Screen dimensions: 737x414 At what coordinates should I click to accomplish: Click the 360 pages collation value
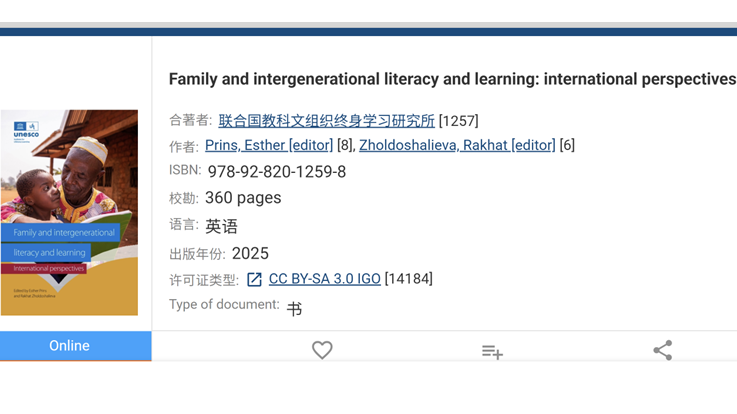click(243, 198)
